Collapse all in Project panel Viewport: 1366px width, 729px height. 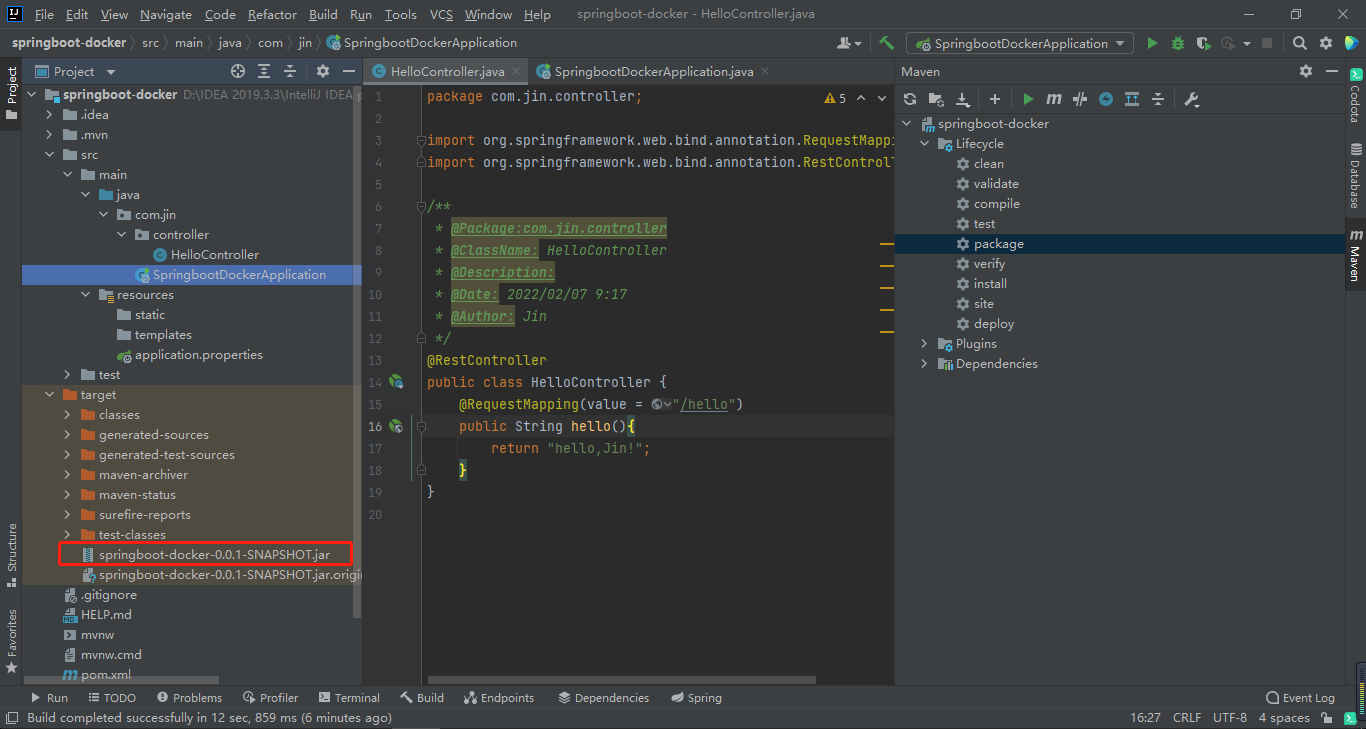pos(290,71)
